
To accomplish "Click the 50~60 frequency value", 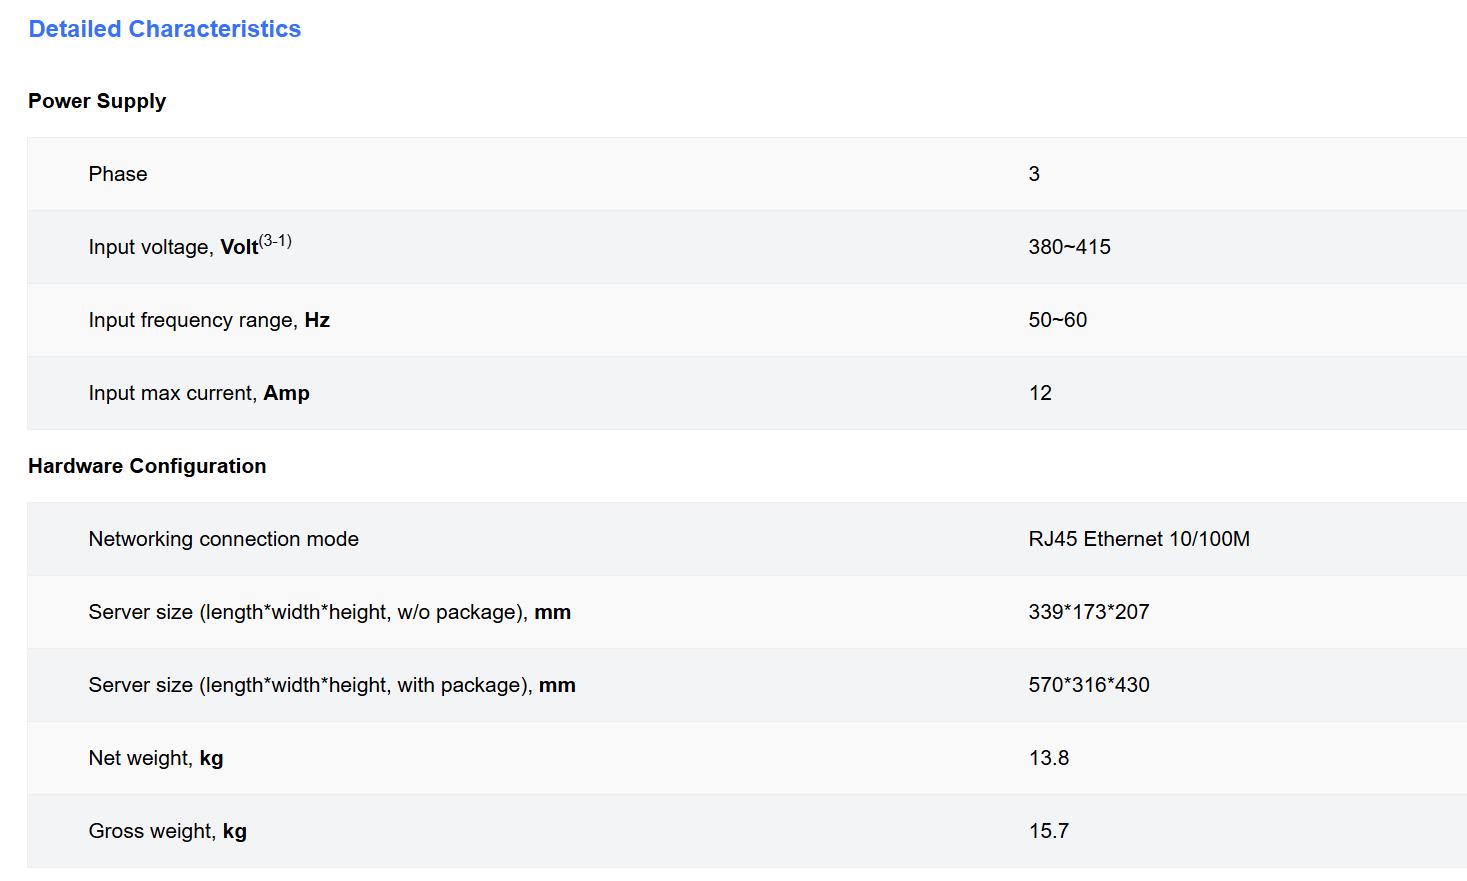I will pyautogui.click(x=1057, y=320).
